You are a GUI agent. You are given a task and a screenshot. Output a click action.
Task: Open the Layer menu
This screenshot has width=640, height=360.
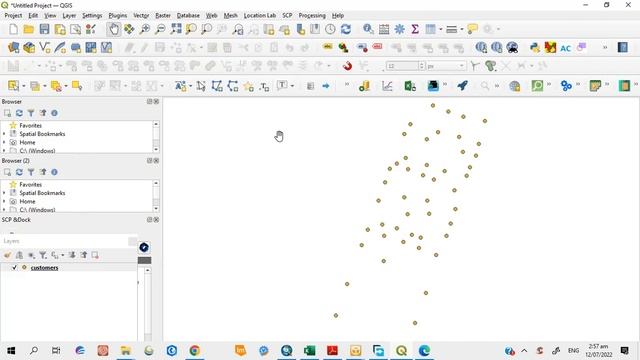click(69, 16)
